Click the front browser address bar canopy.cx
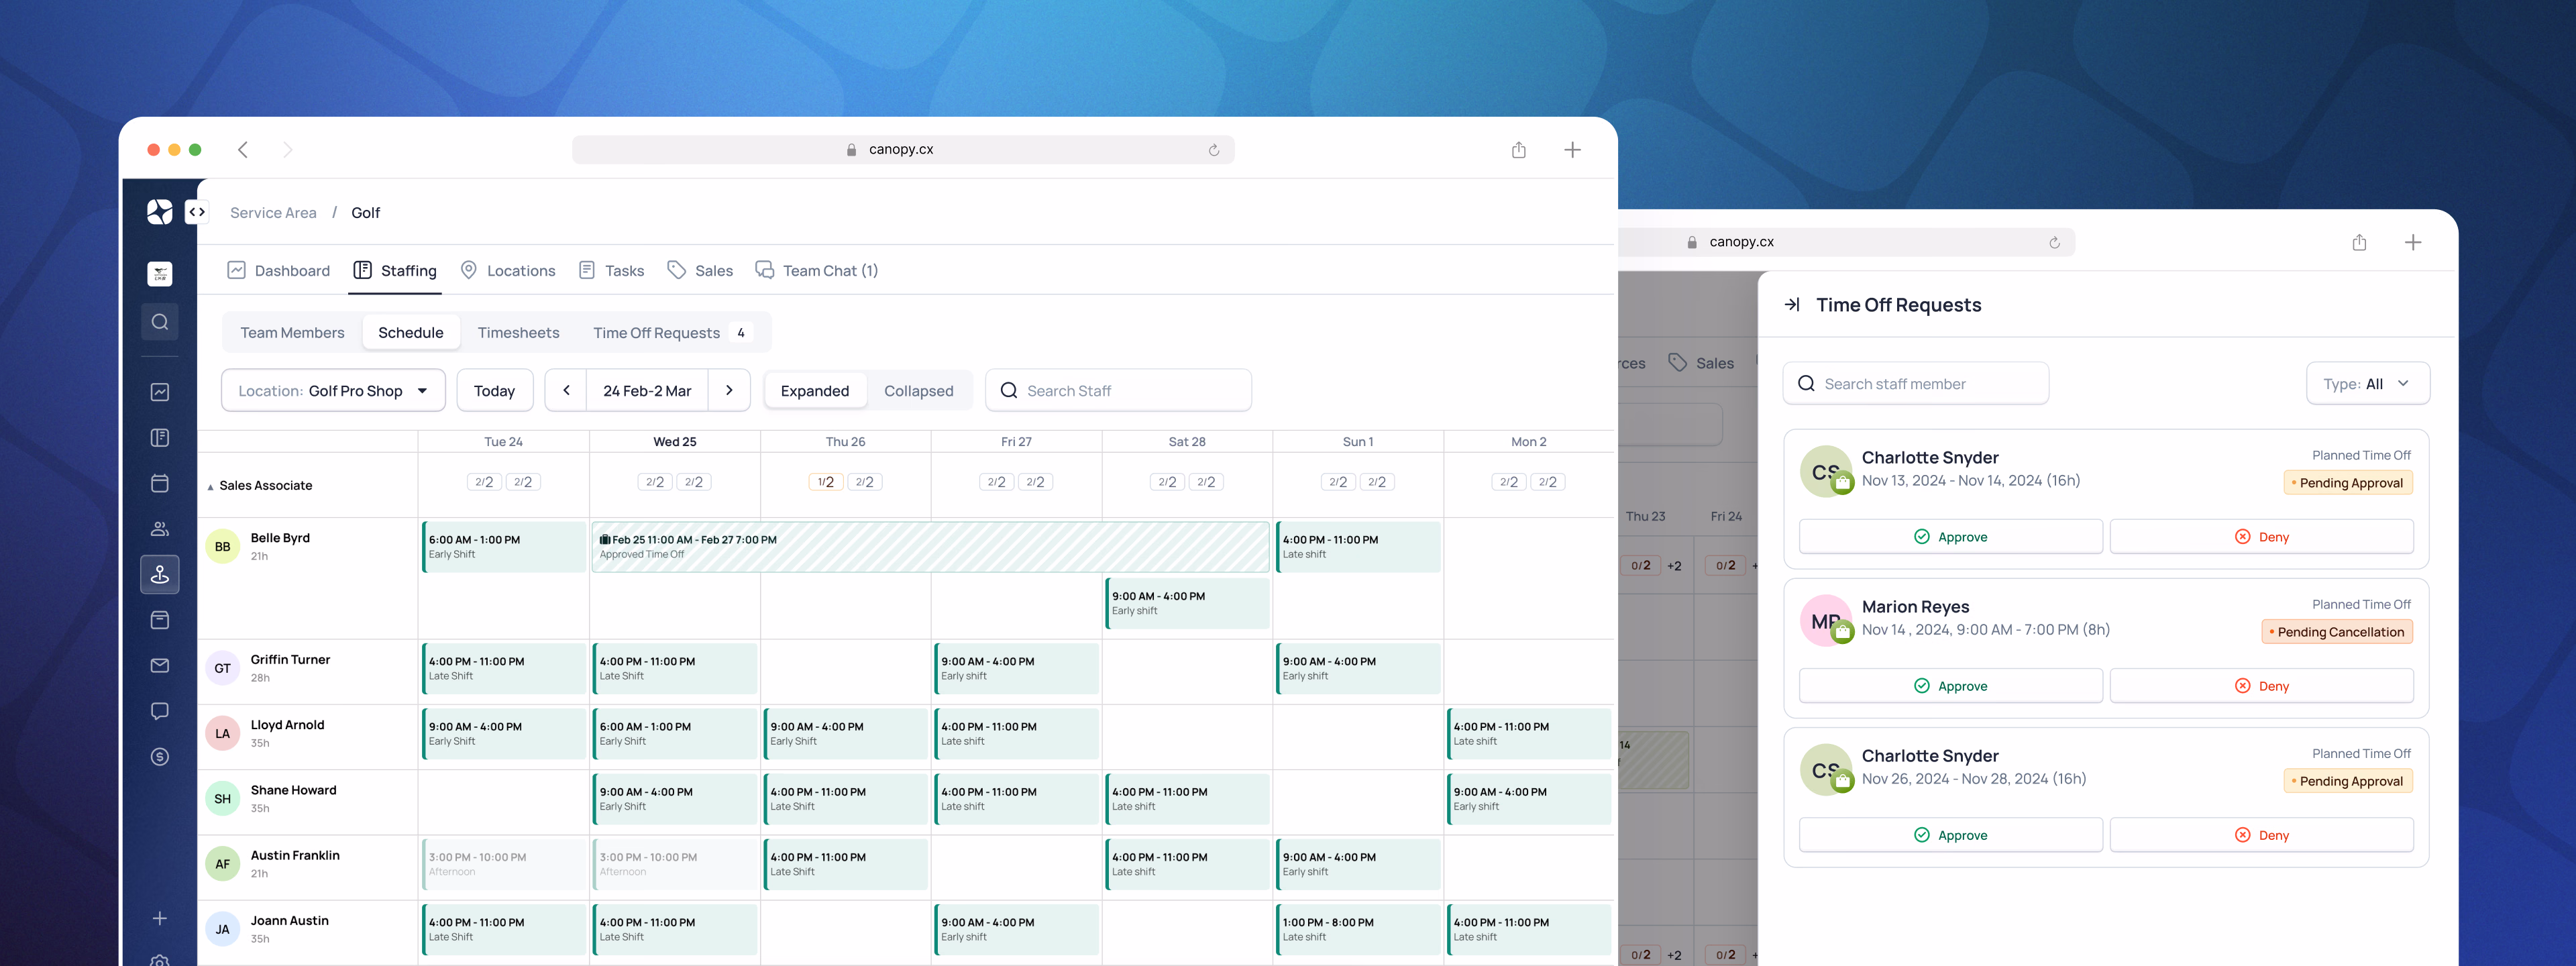The height and width of the screenshot is (966, 2576). 903,150
